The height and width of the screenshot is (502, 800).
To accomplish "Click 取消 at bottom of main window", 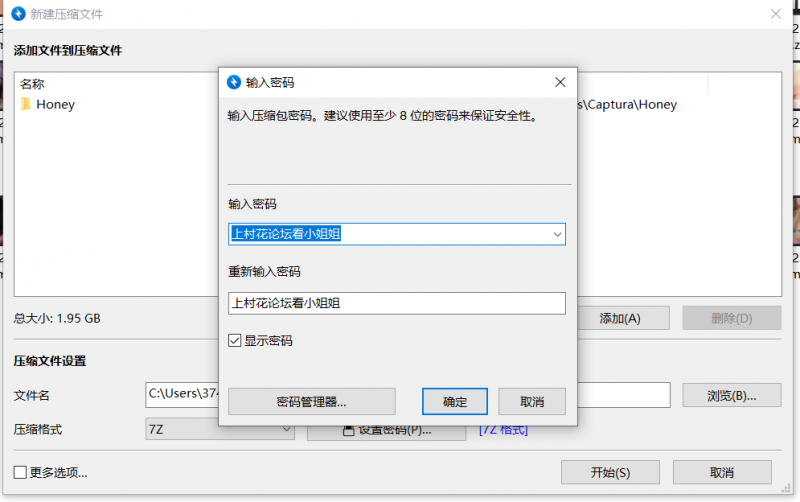I will [721, 472].
